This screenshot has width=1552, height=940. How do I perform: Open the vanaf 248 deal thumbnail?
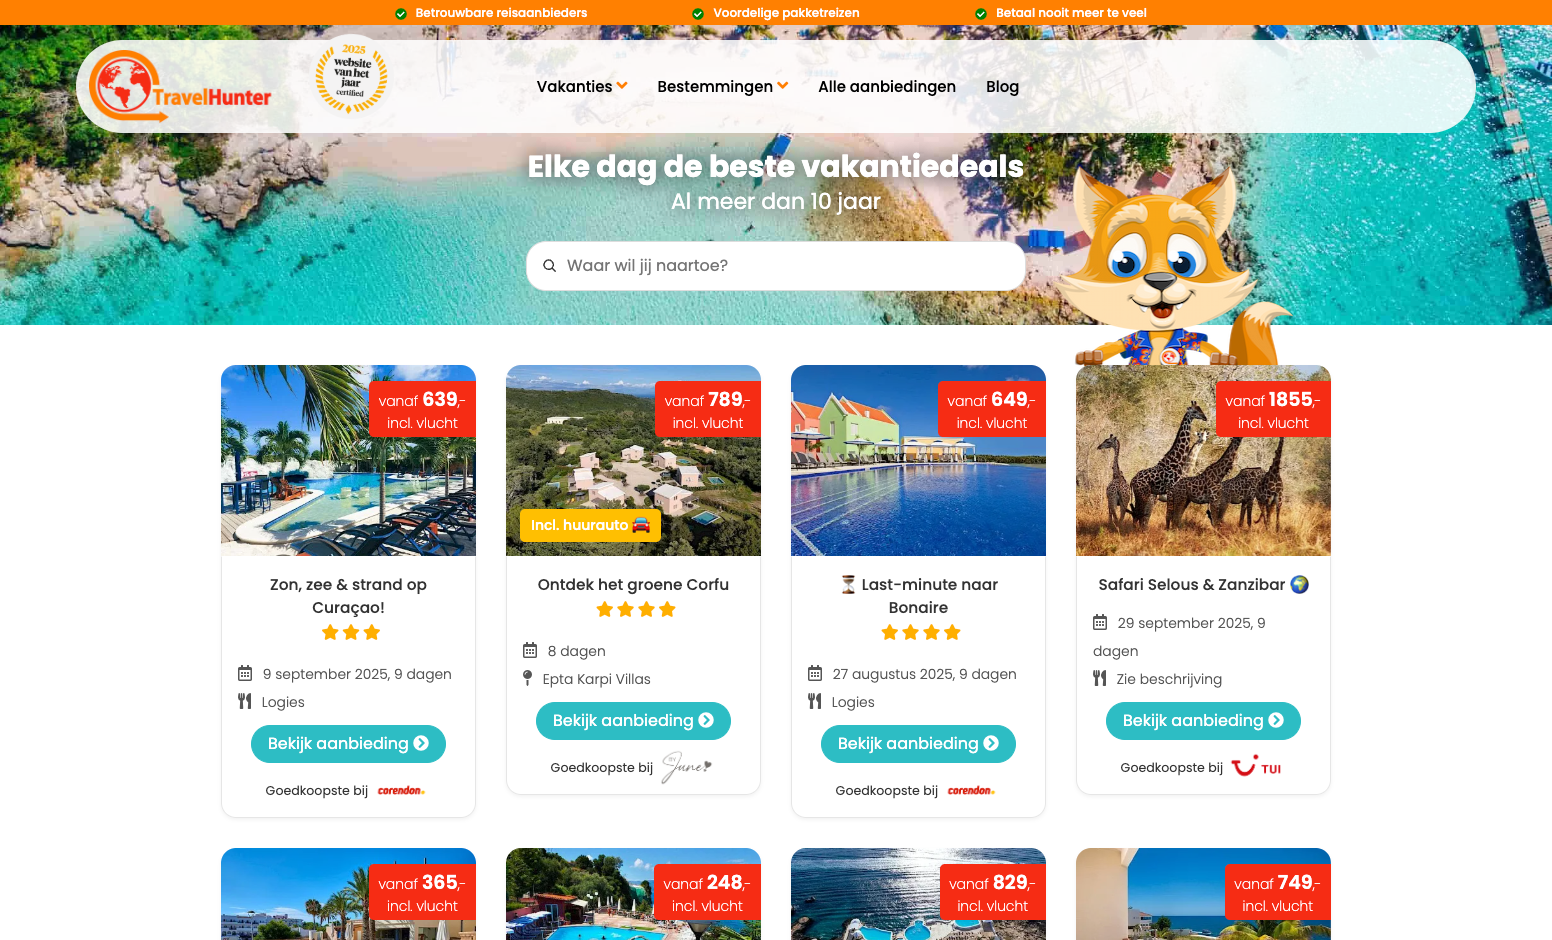click(x=633, y=894)
